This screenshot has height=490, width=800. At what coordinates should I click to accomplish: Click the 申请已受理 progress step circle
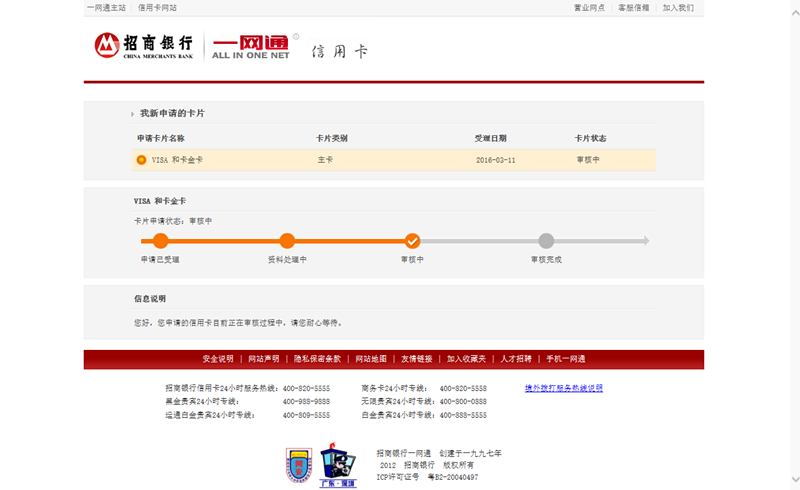coord(161,240)
